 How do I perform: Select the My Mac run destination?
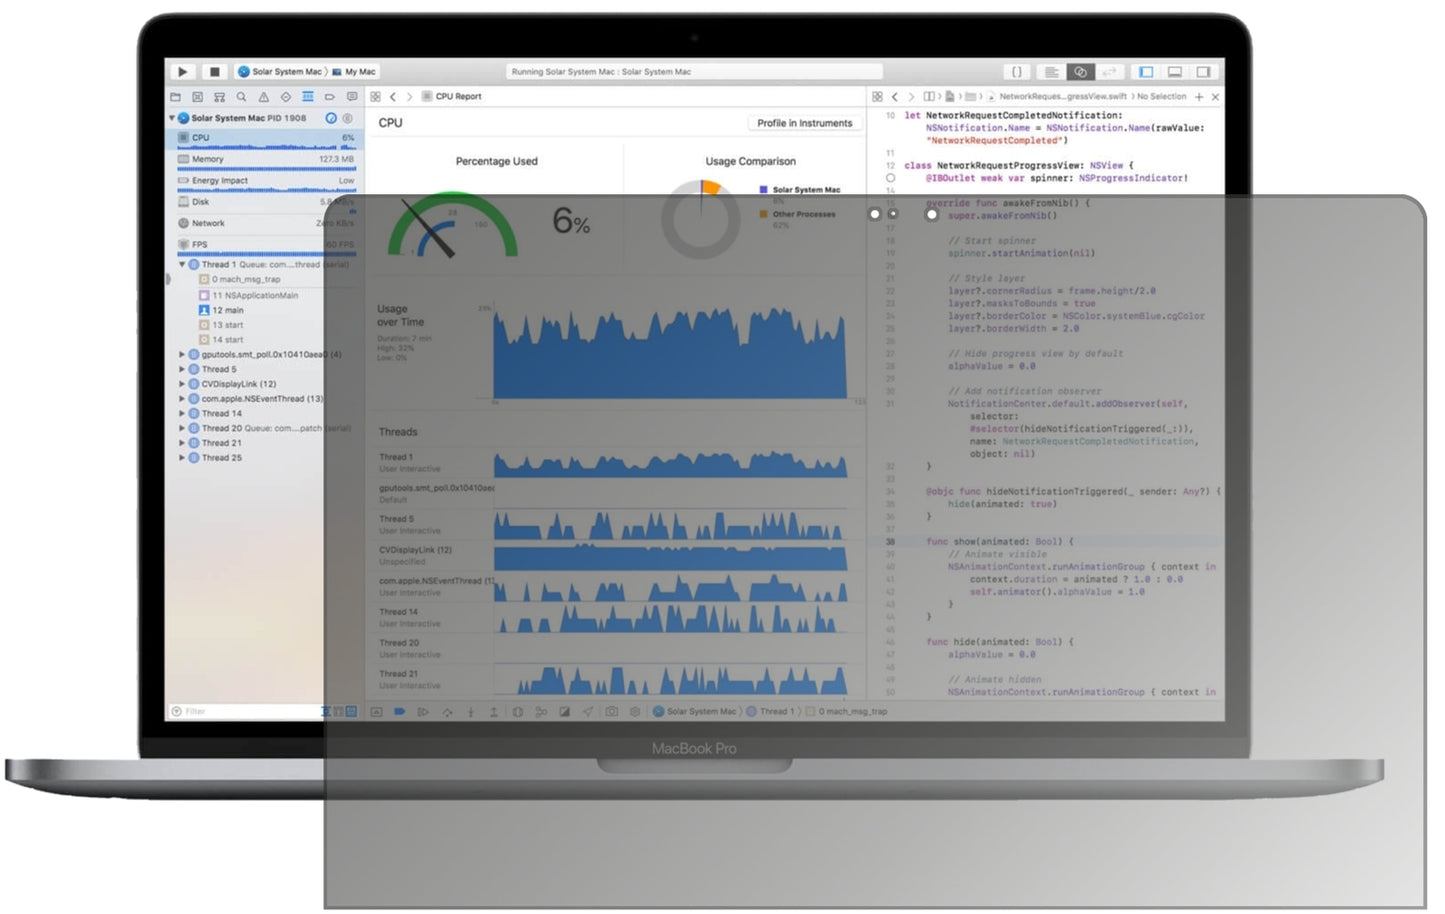point(354,72)
